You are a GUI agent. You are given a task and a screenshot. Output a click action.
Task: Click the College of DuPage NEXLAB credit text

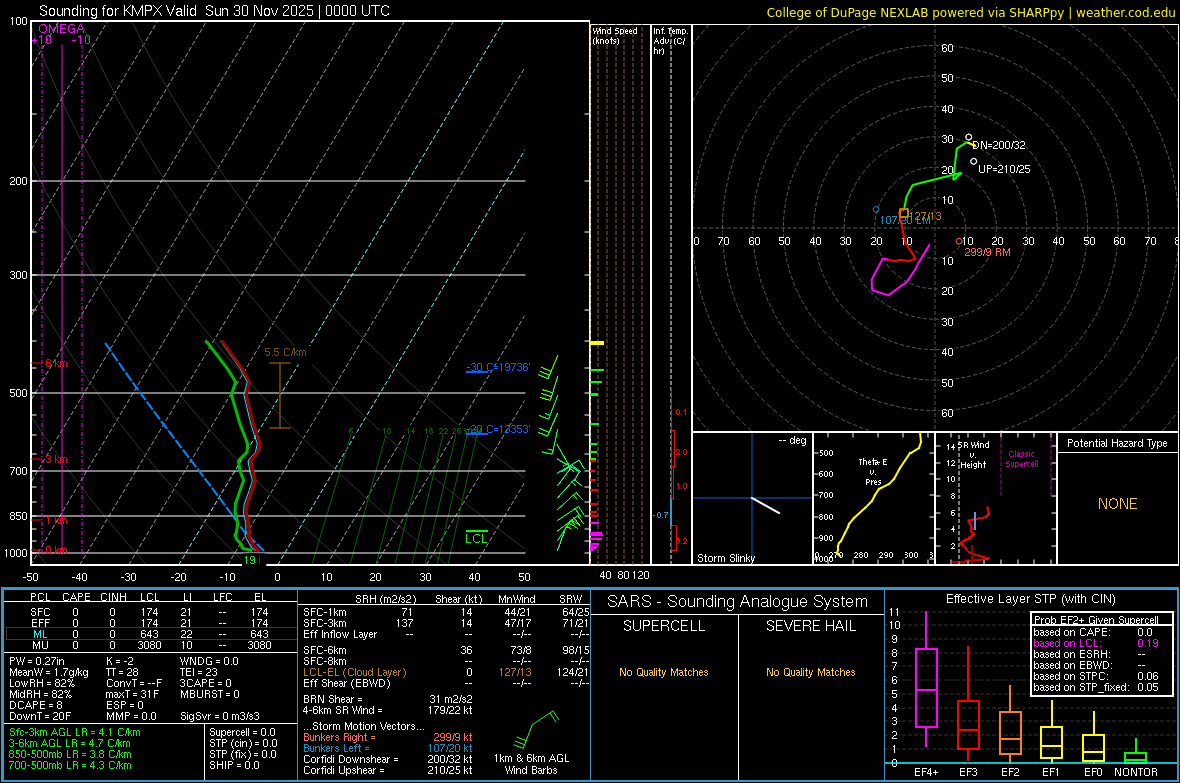tap(970, 12)
